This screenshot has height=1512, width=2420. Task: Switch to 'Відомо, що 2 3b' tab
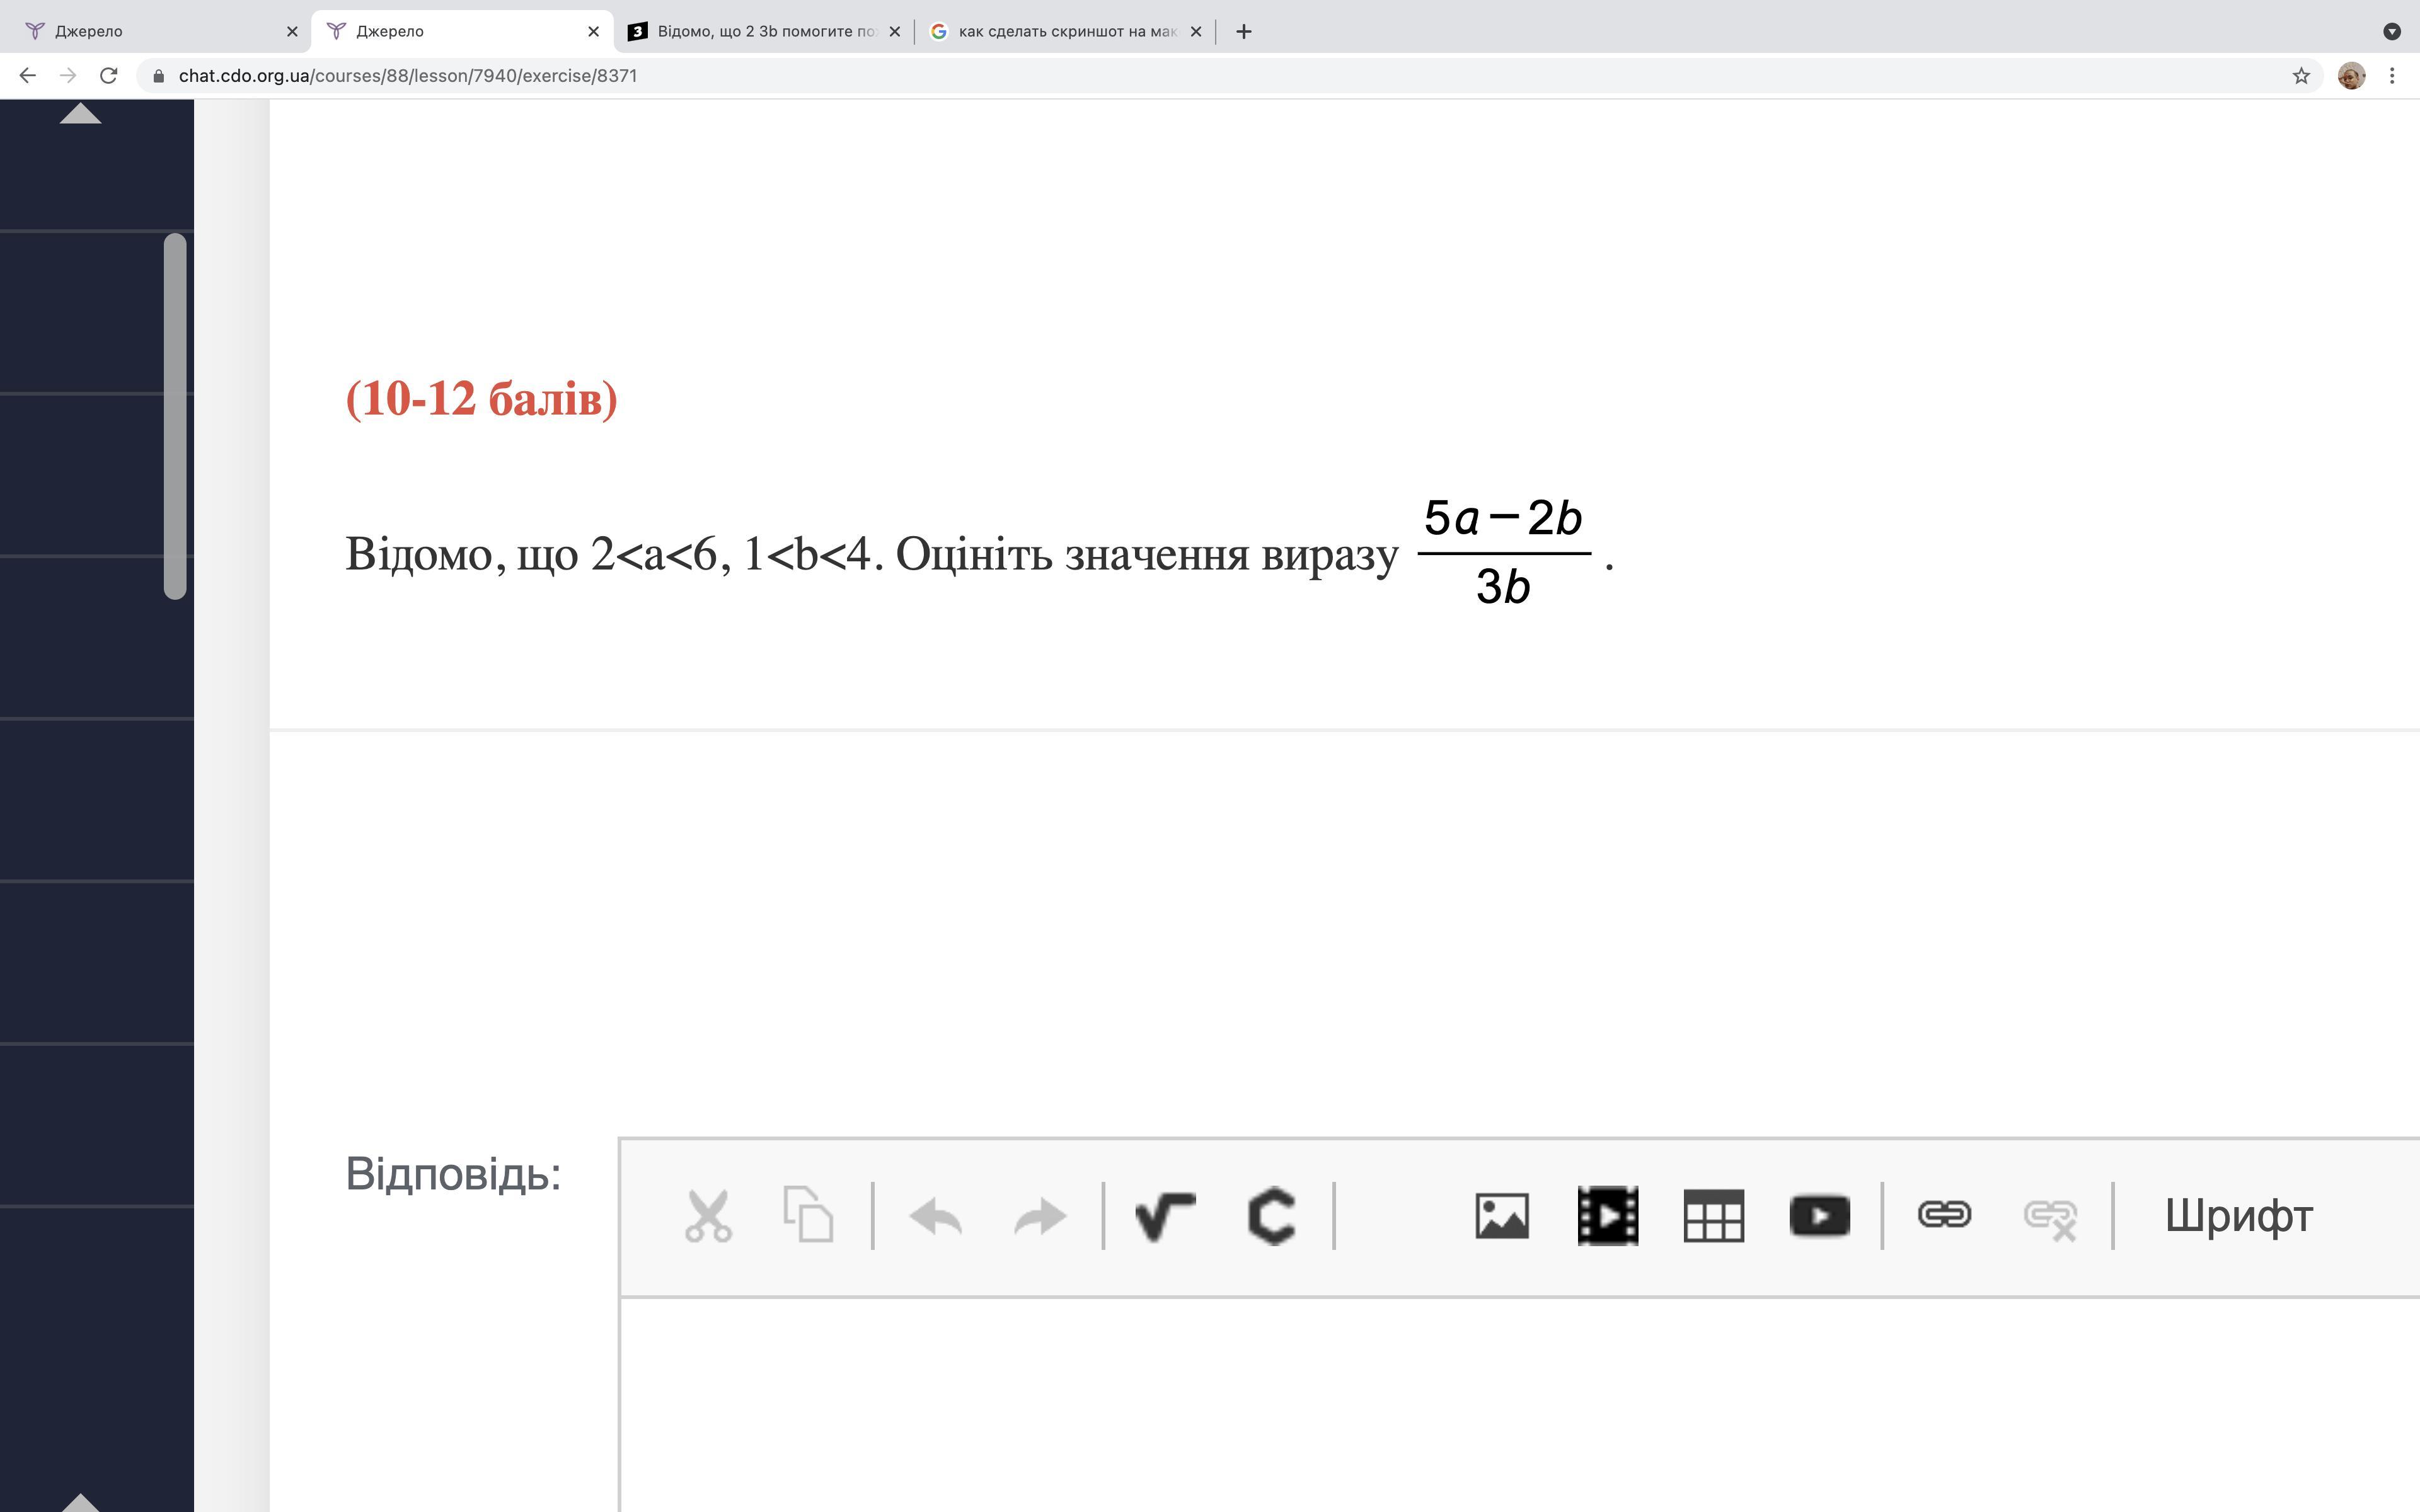(765, 31)
